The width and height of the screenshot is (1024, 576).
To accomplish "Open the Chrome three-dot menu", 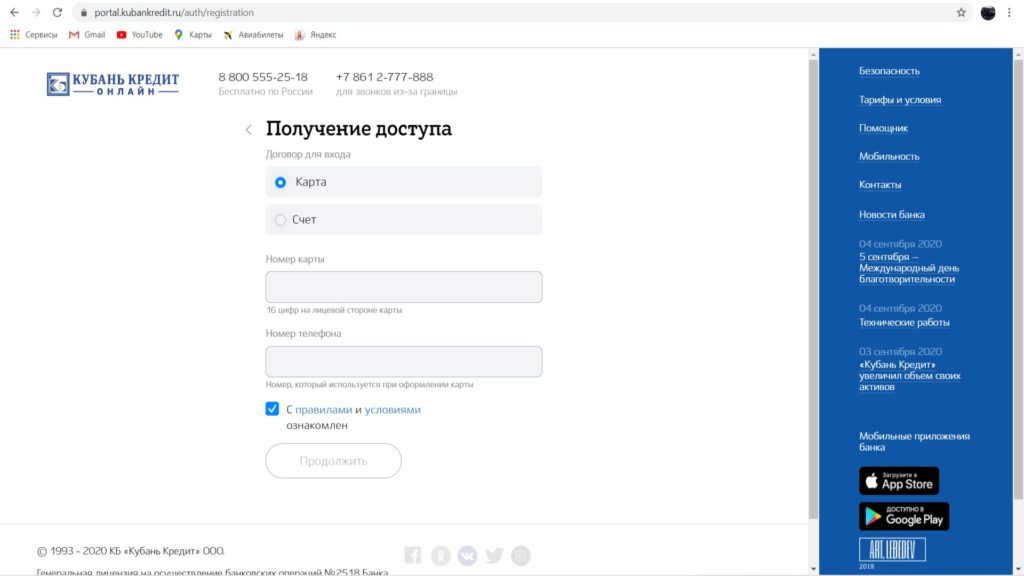I will [1009, 13].
